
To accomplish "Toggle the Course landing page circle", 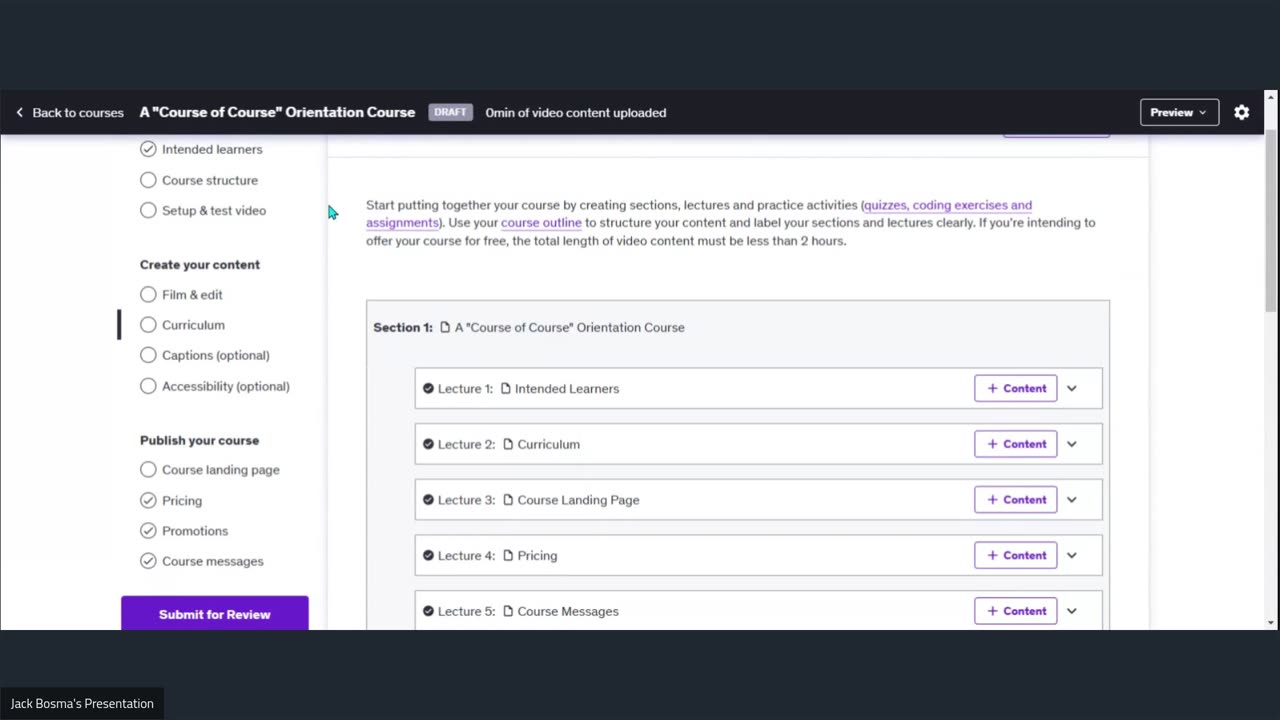I will coord(148,470).
